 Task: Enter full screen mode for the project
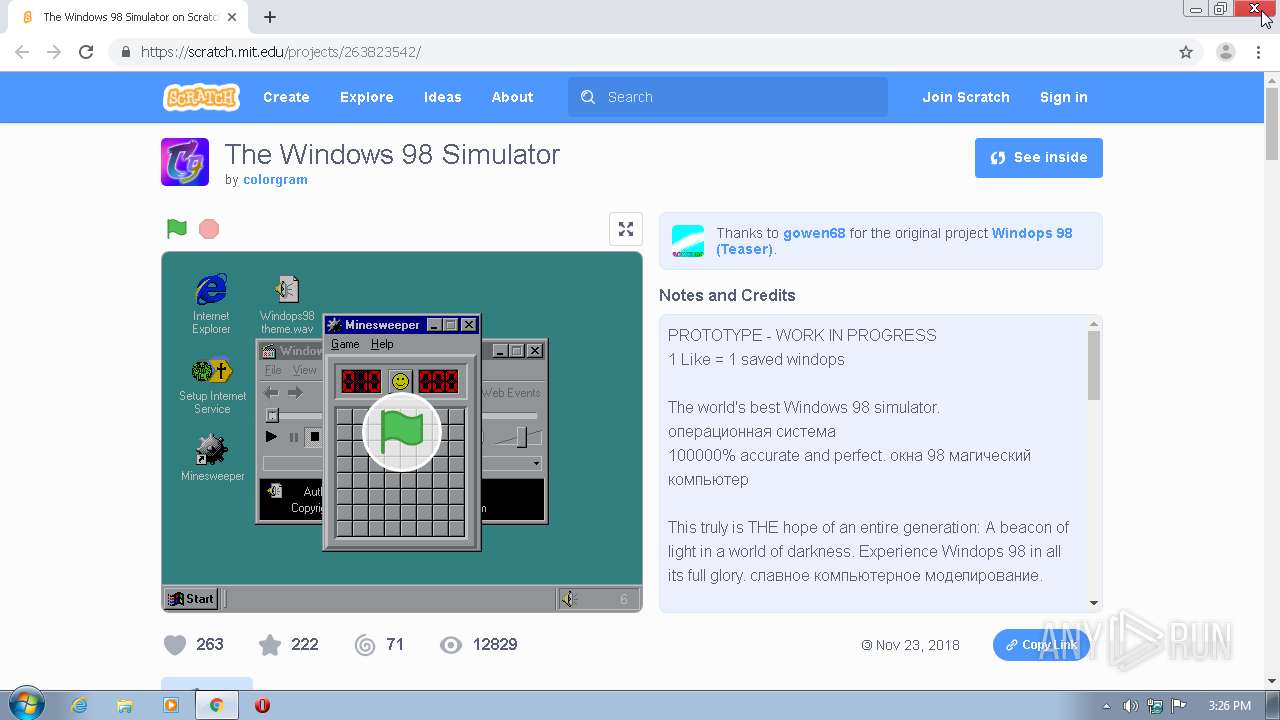pyautogui.click(x=626, y=229)
